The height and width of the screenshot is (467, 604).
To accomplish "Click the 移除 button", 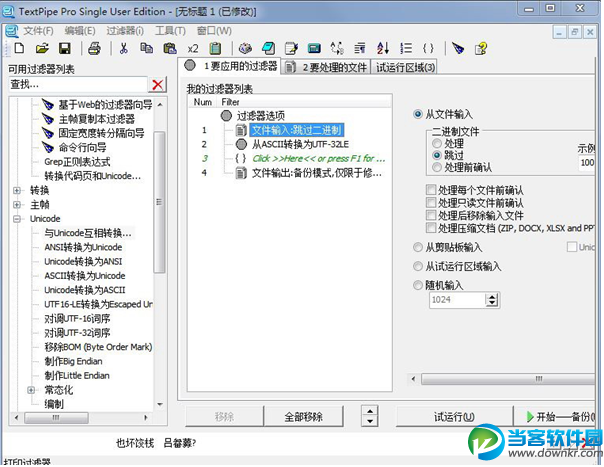I will [x=224, y=417].
